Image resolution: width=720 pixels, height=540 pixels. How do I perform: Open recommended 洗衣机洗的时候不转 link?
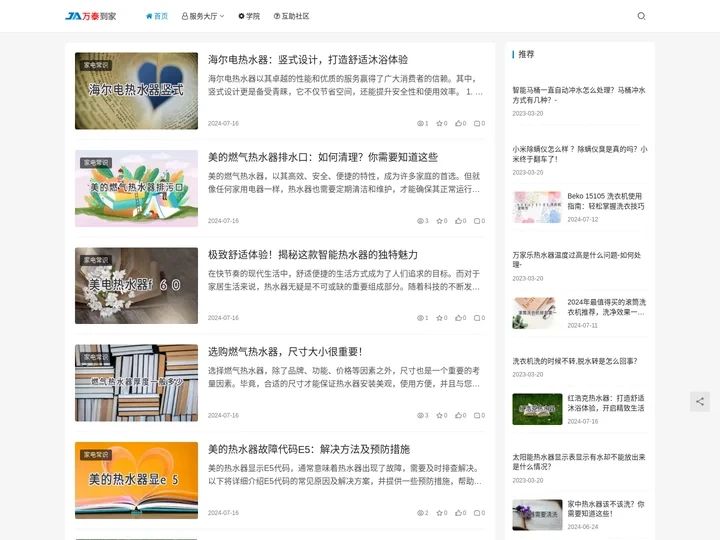click(575, 361)
